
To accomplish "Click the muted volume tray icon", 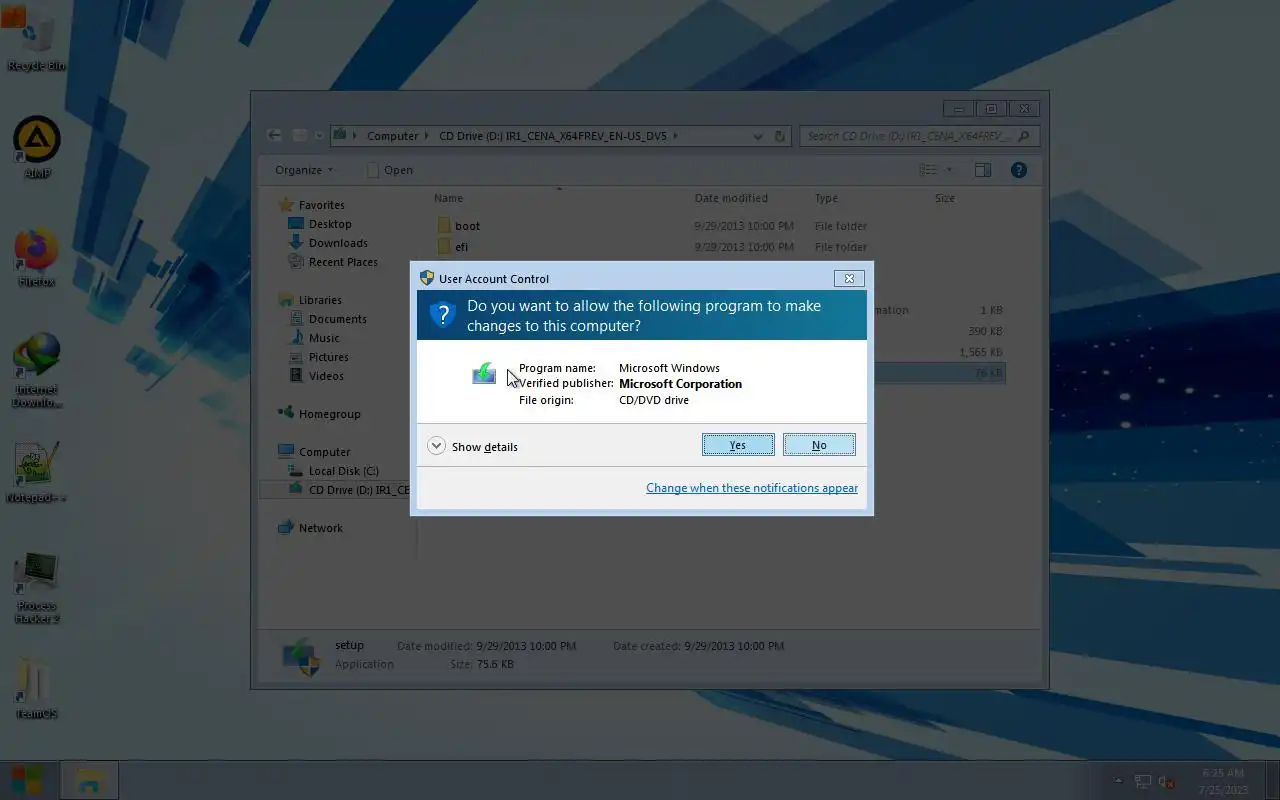I will pyautogui.click(x=1166, y=781).
